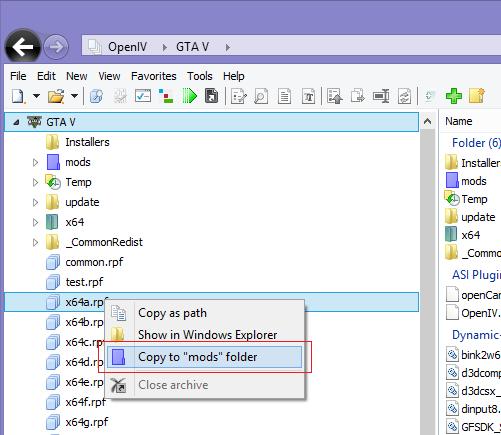Choose Show in Windows Explorer
501x435 pixels.
204,335
